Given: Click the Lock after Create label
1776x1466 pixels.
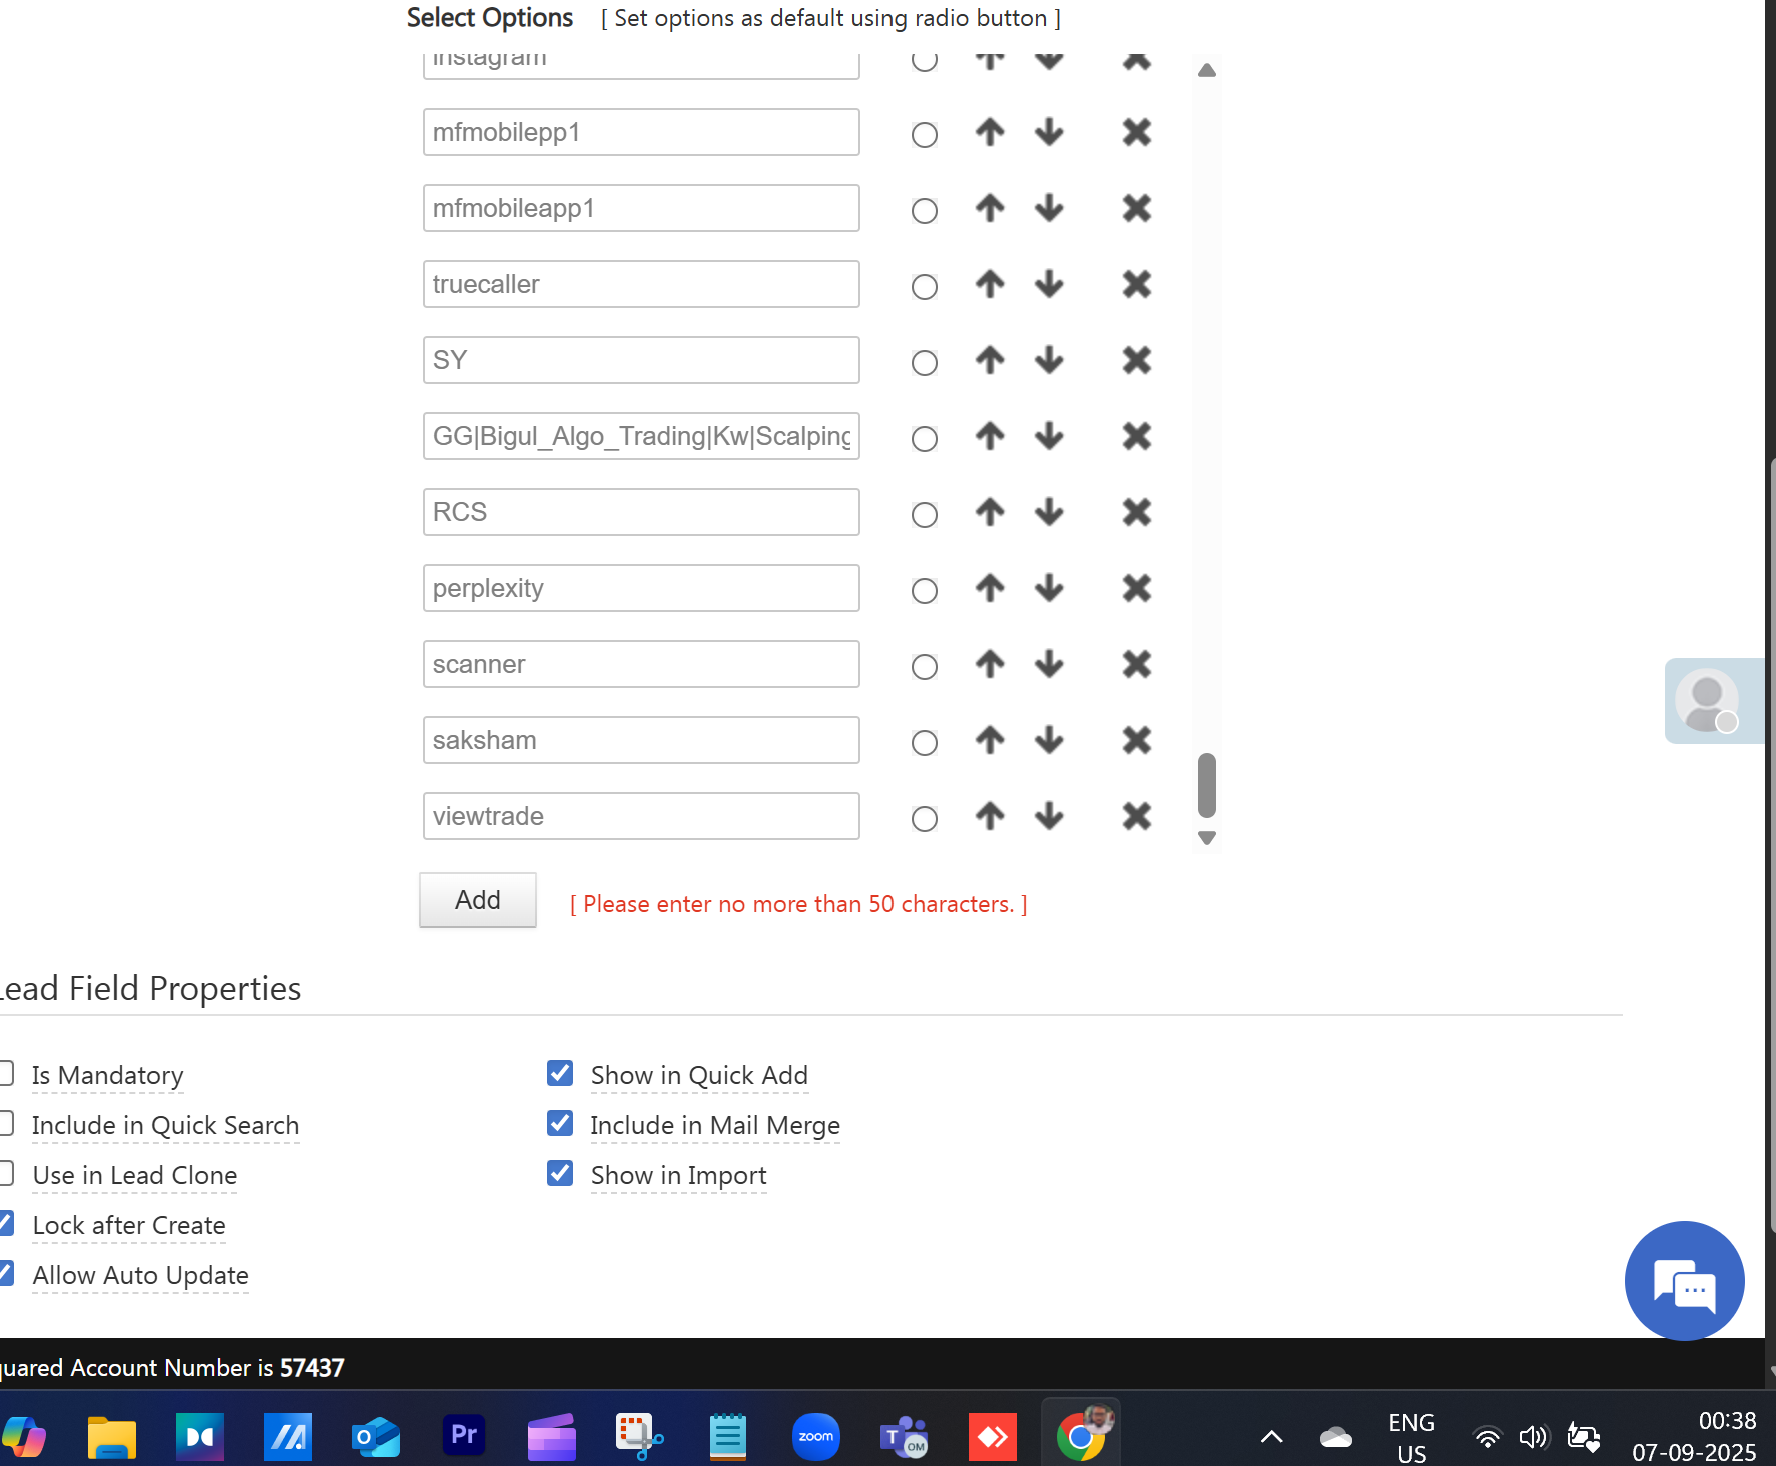Looking at the screenshot, I should pyautogui.click(x=129, y=1225).
